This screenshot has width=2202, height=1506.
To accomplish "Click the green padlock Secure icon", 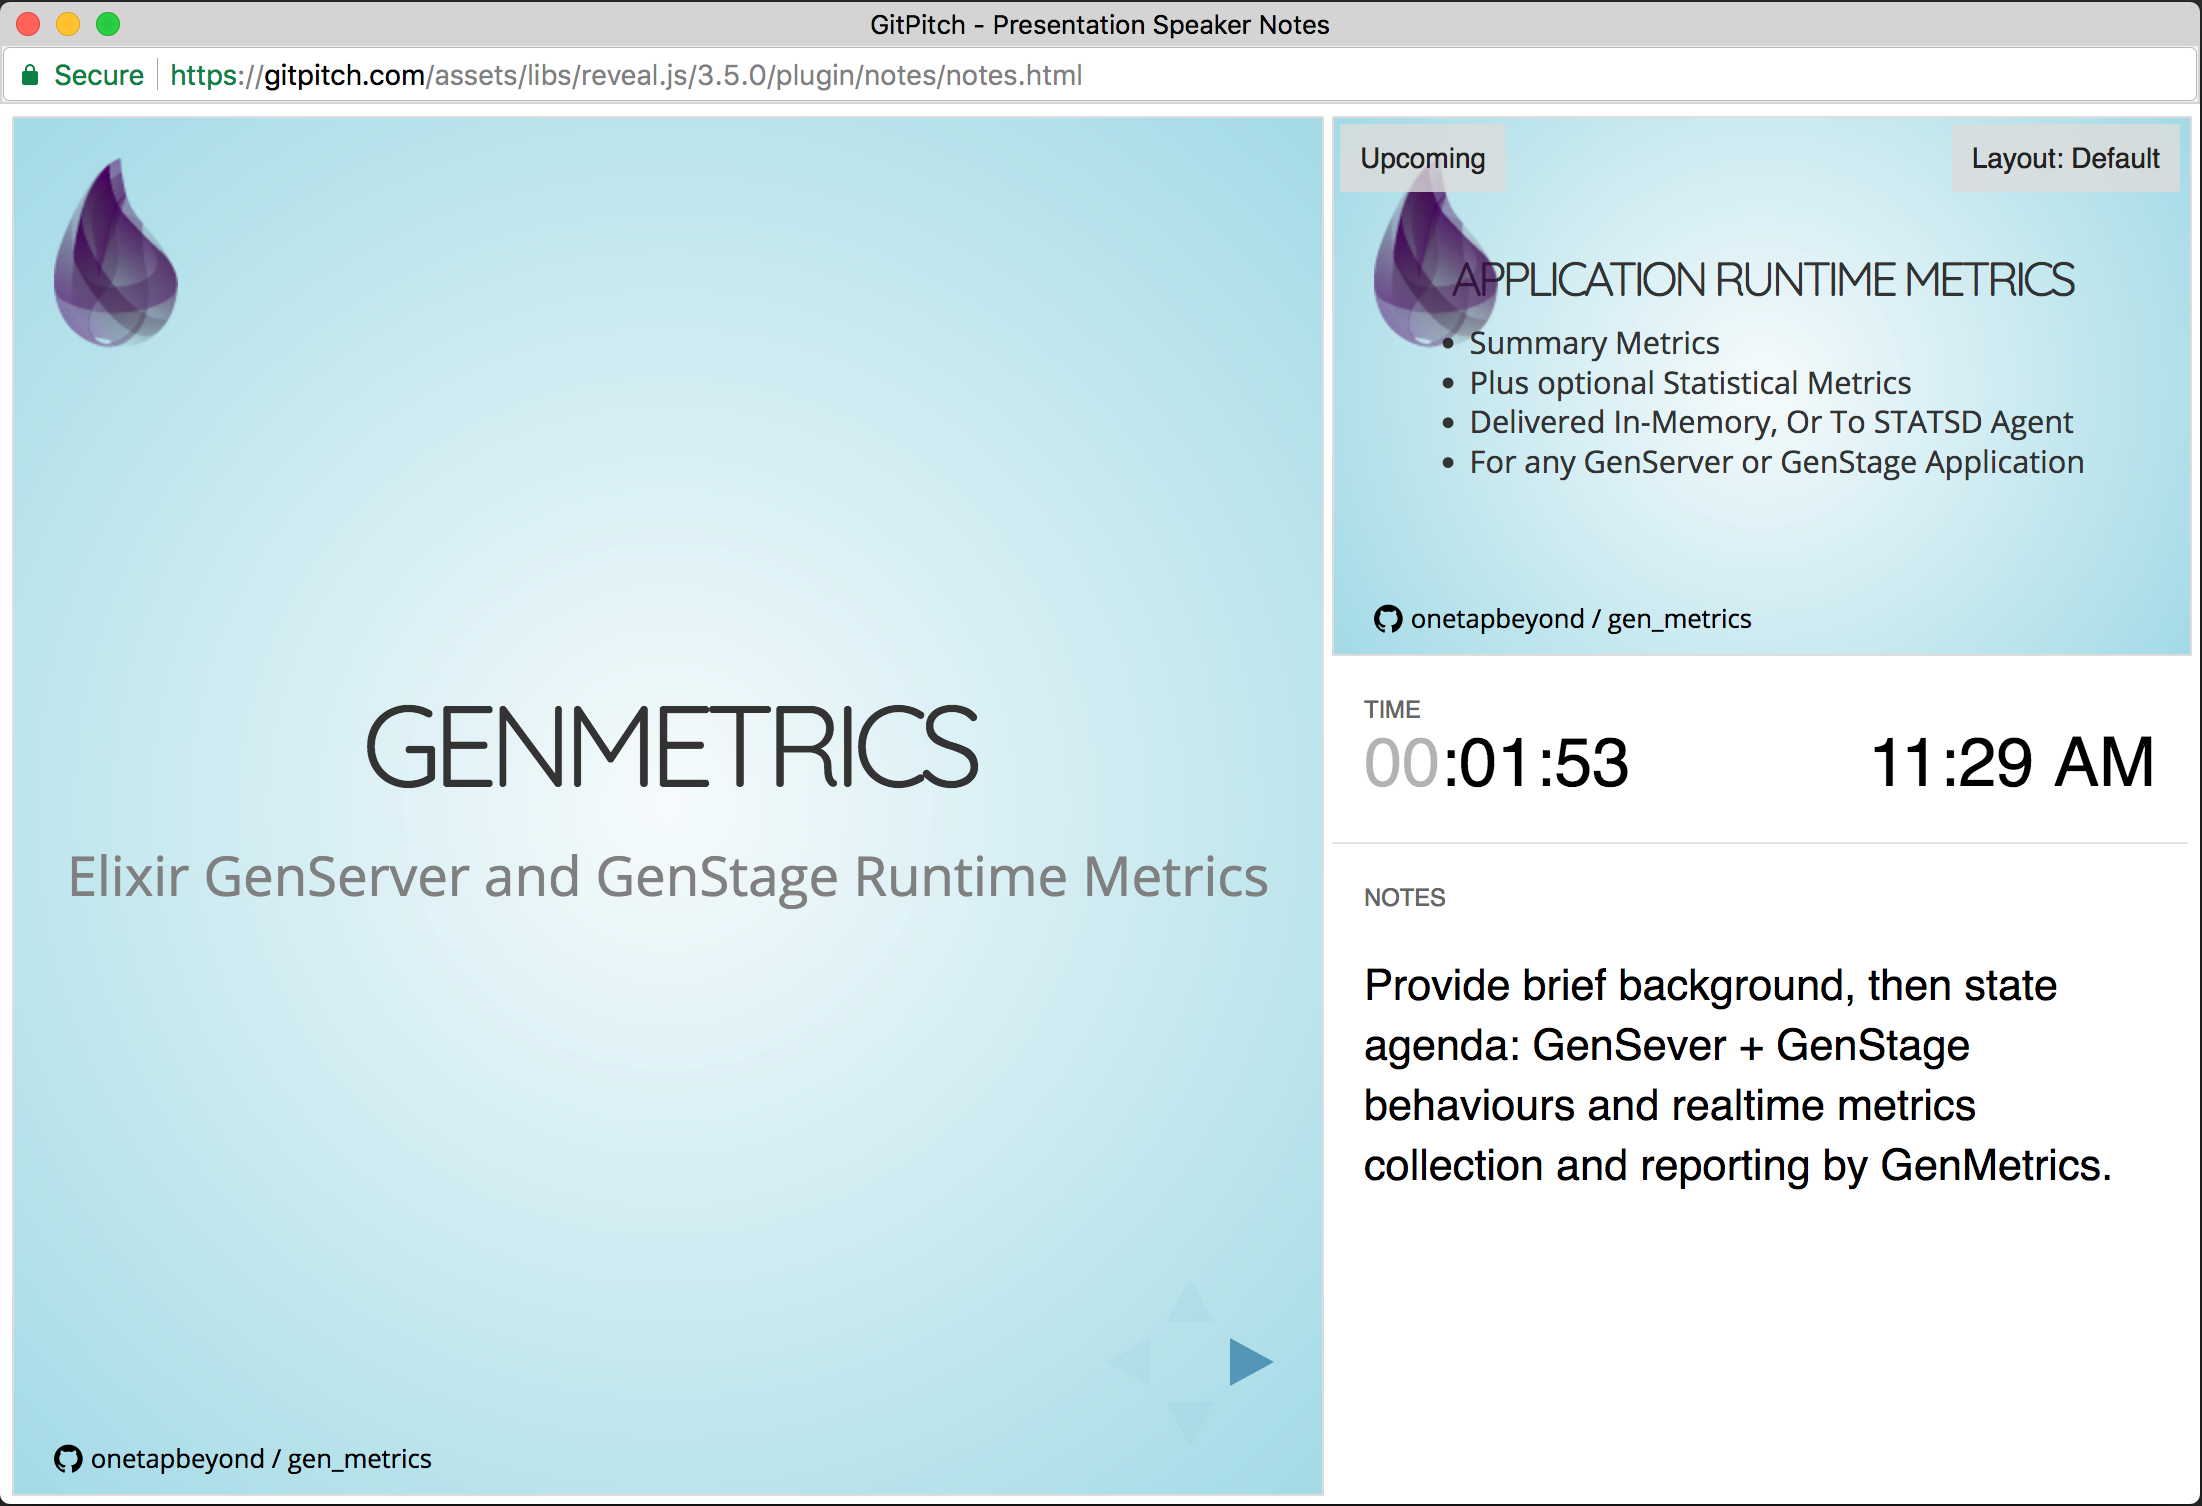I will (30, 75).
